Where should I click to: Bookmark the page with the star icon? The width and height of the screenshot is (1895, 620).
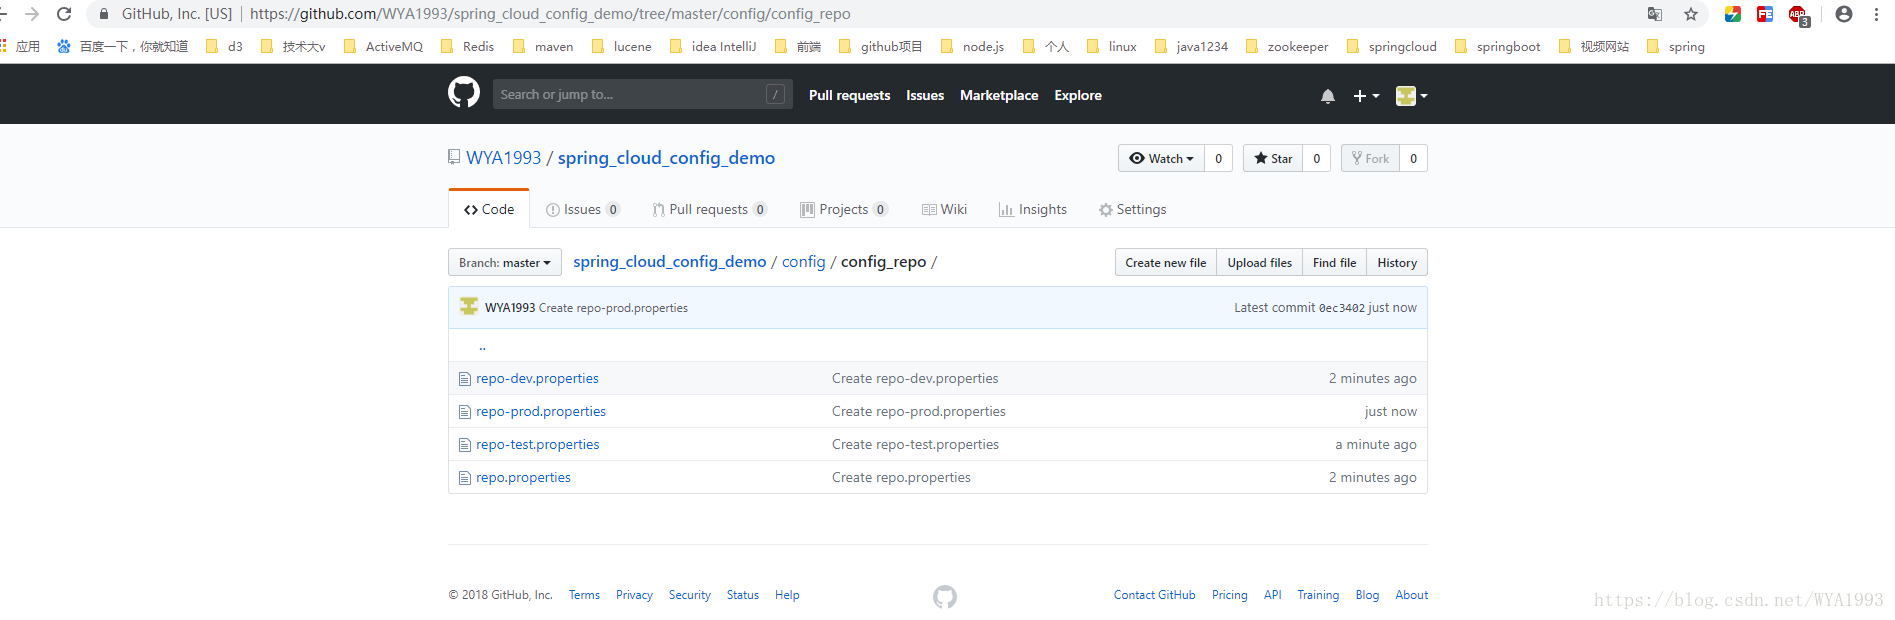pos(1691,14)
